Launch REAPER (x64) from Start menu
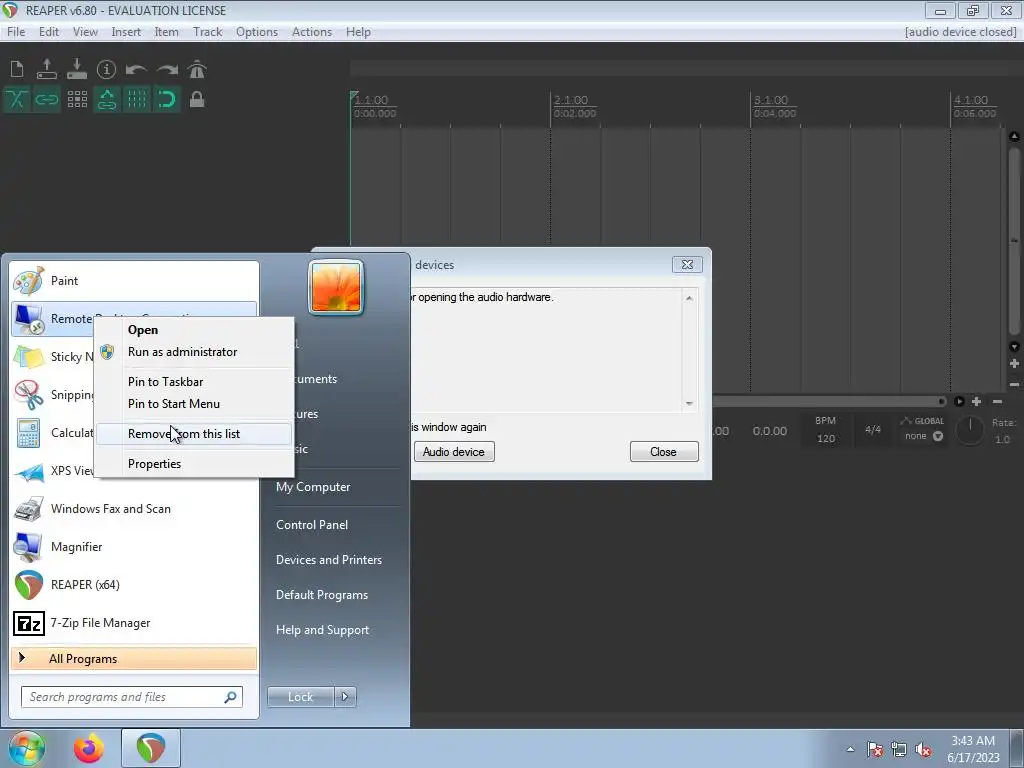Viewport: 1024px width, 768px height. pos(134,585)
